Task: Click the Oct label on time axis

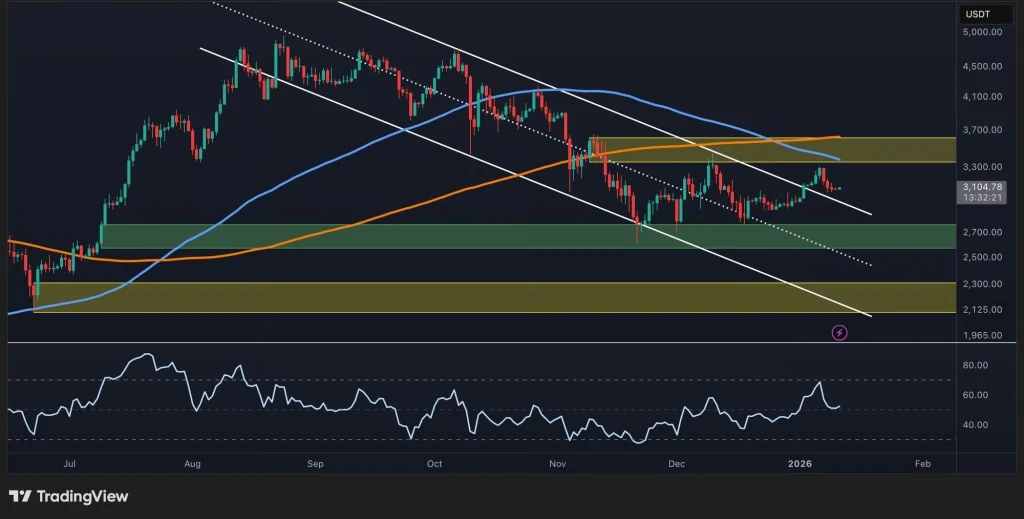Action: coord(434,464)
